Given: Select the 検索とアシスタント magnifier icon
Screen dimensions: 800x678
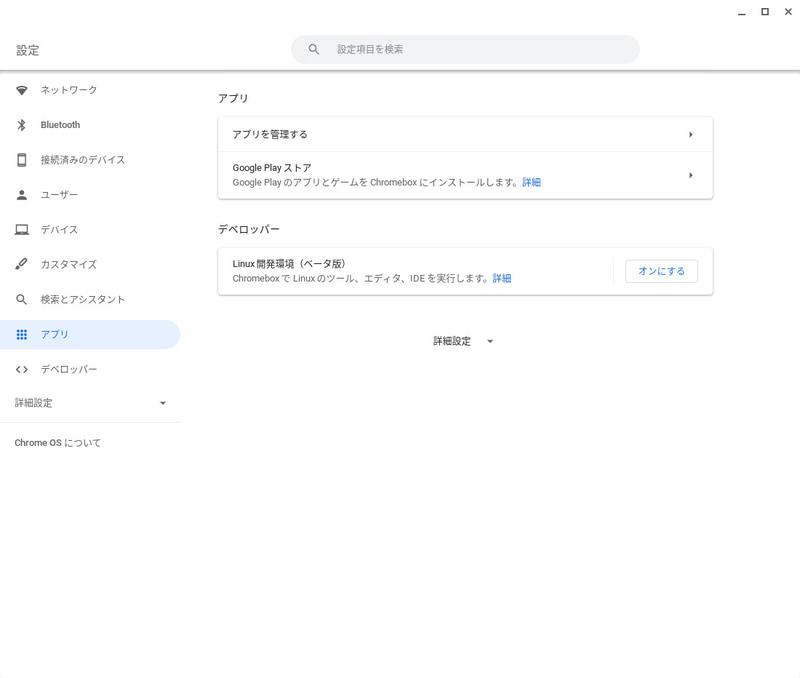Looking at the screenshot, I should pos(22,299).
